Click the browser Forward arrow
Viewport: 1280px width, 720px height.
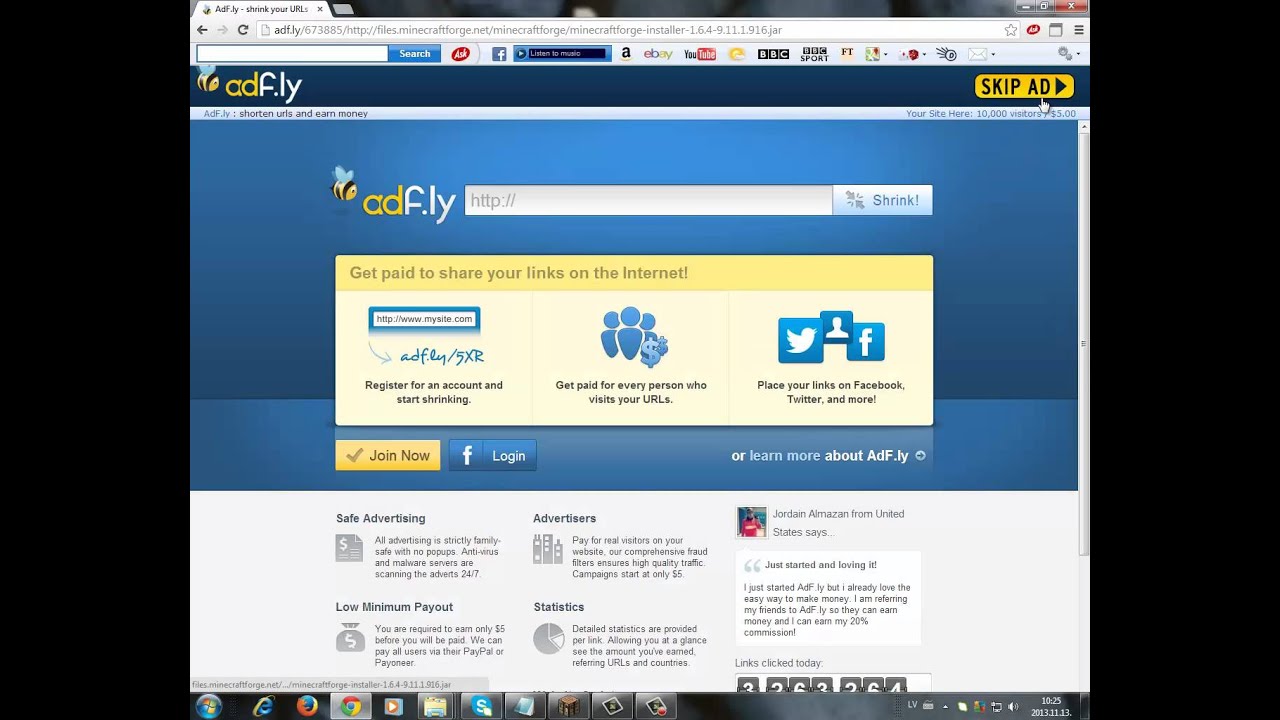click(222, 30)
